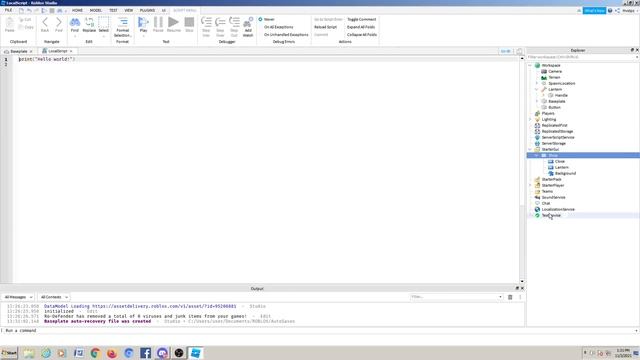Select SoundService in Explorer

553,198
